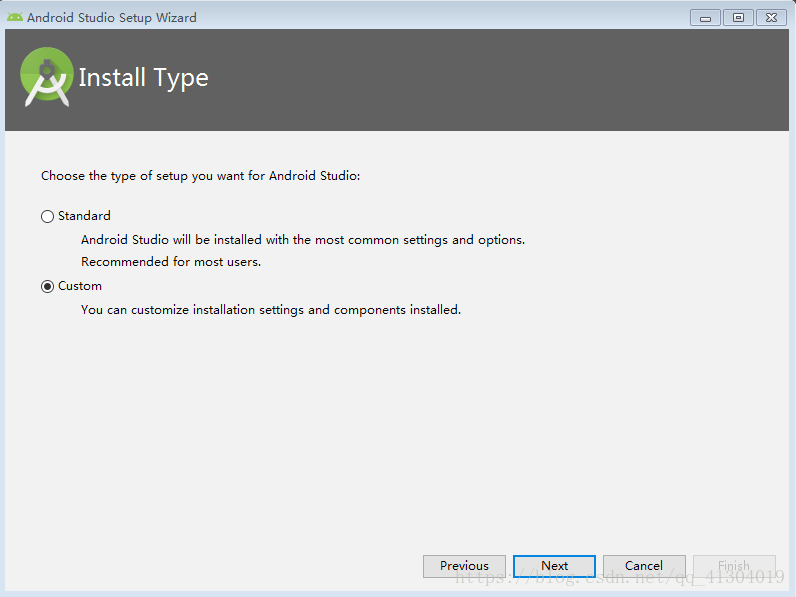Viewport: 796px width, 597px height.
Task: Click the Android icon in title bar
Action: coord(15,17)
